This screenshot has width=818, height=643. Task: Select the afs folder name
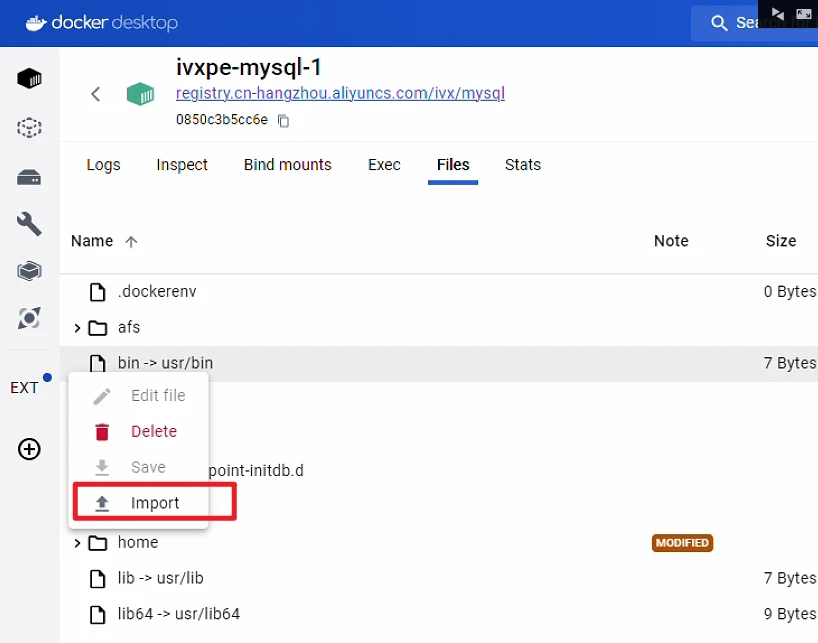coord(129,327)
